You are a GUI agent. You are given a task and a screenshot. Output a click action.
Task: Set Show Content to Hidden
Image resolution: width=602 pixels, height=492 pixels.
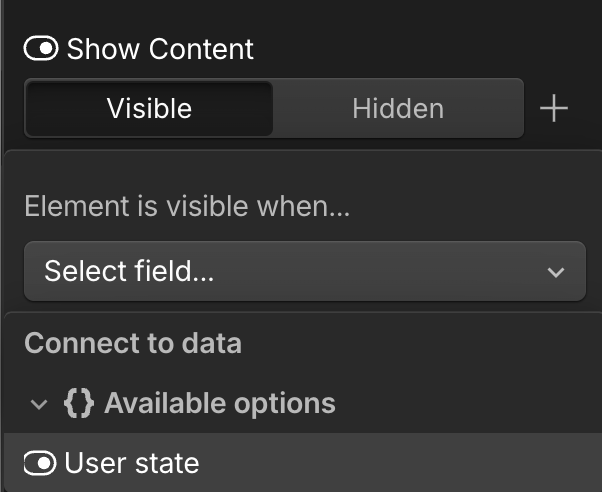click(x=397, y=108)
